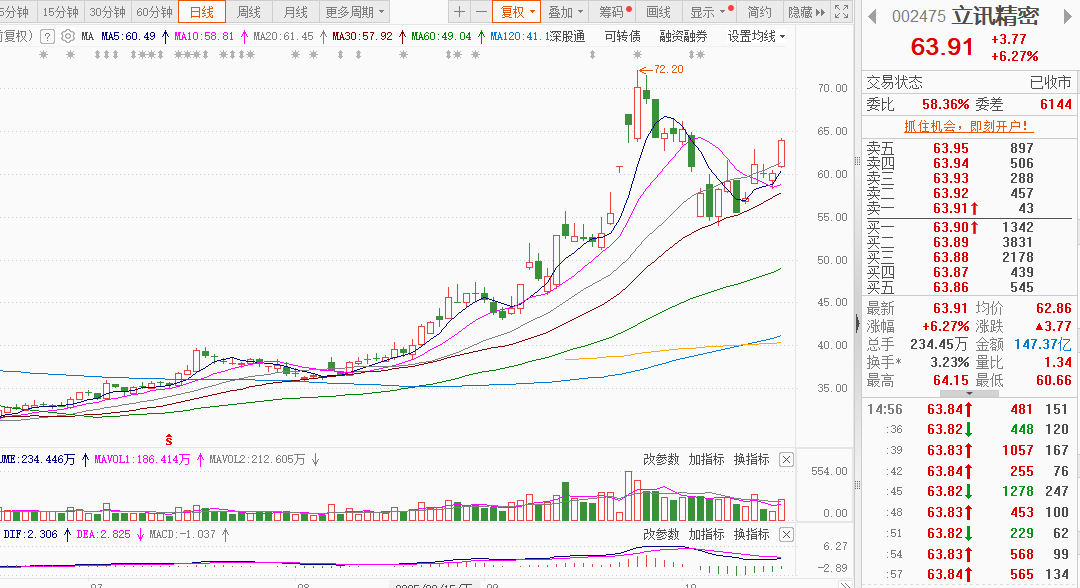Click the red S signal marker on chart
1080x588 pixels.
click(x=169, y=439)
